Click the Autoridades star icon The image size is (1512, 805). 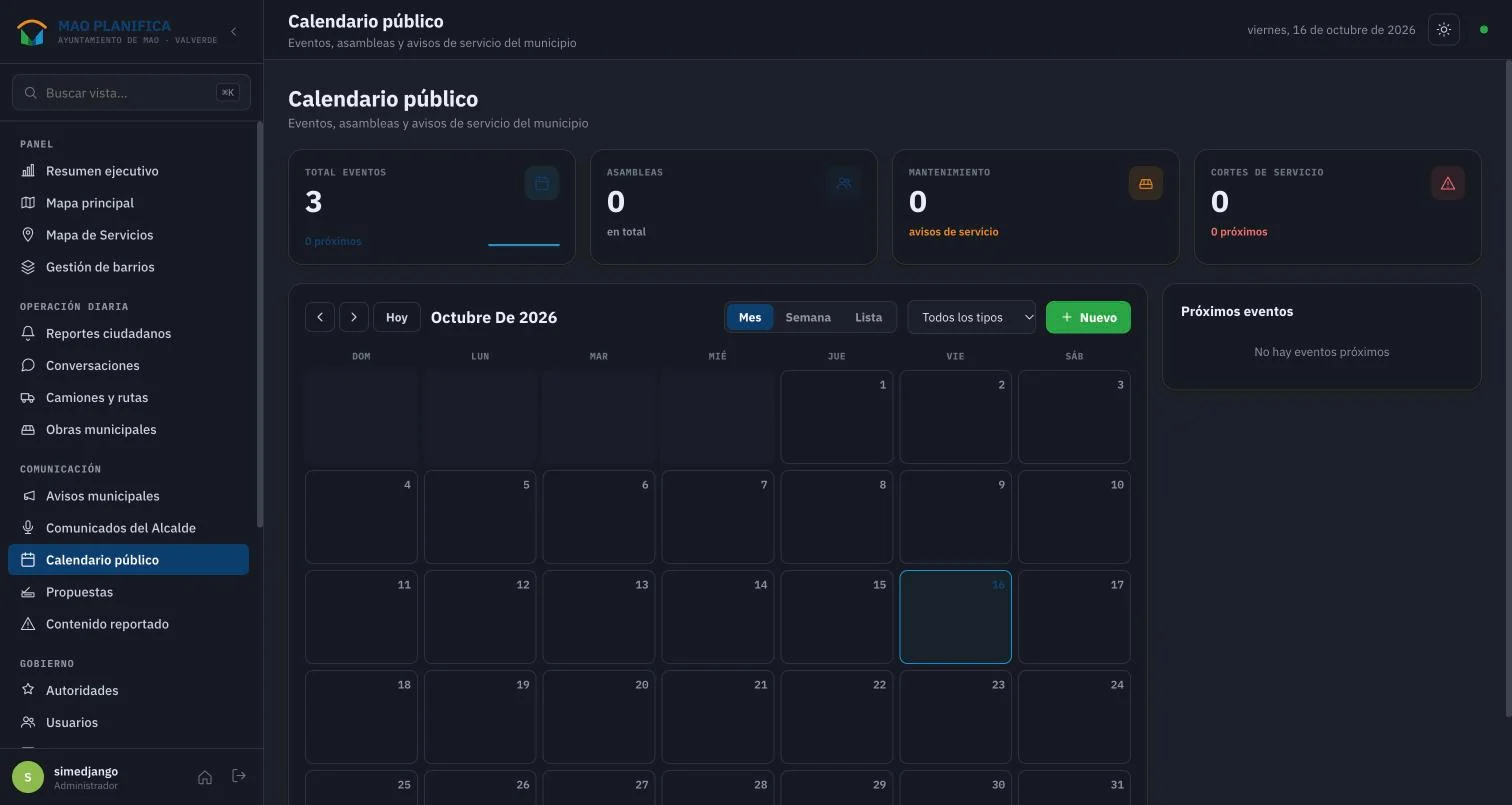click(x=28, y=691)
